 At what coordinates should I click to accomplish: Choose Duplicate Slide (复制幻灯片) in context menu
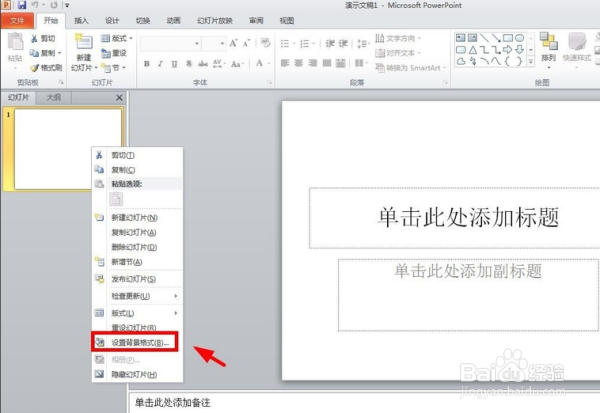[x=137, y=232]
